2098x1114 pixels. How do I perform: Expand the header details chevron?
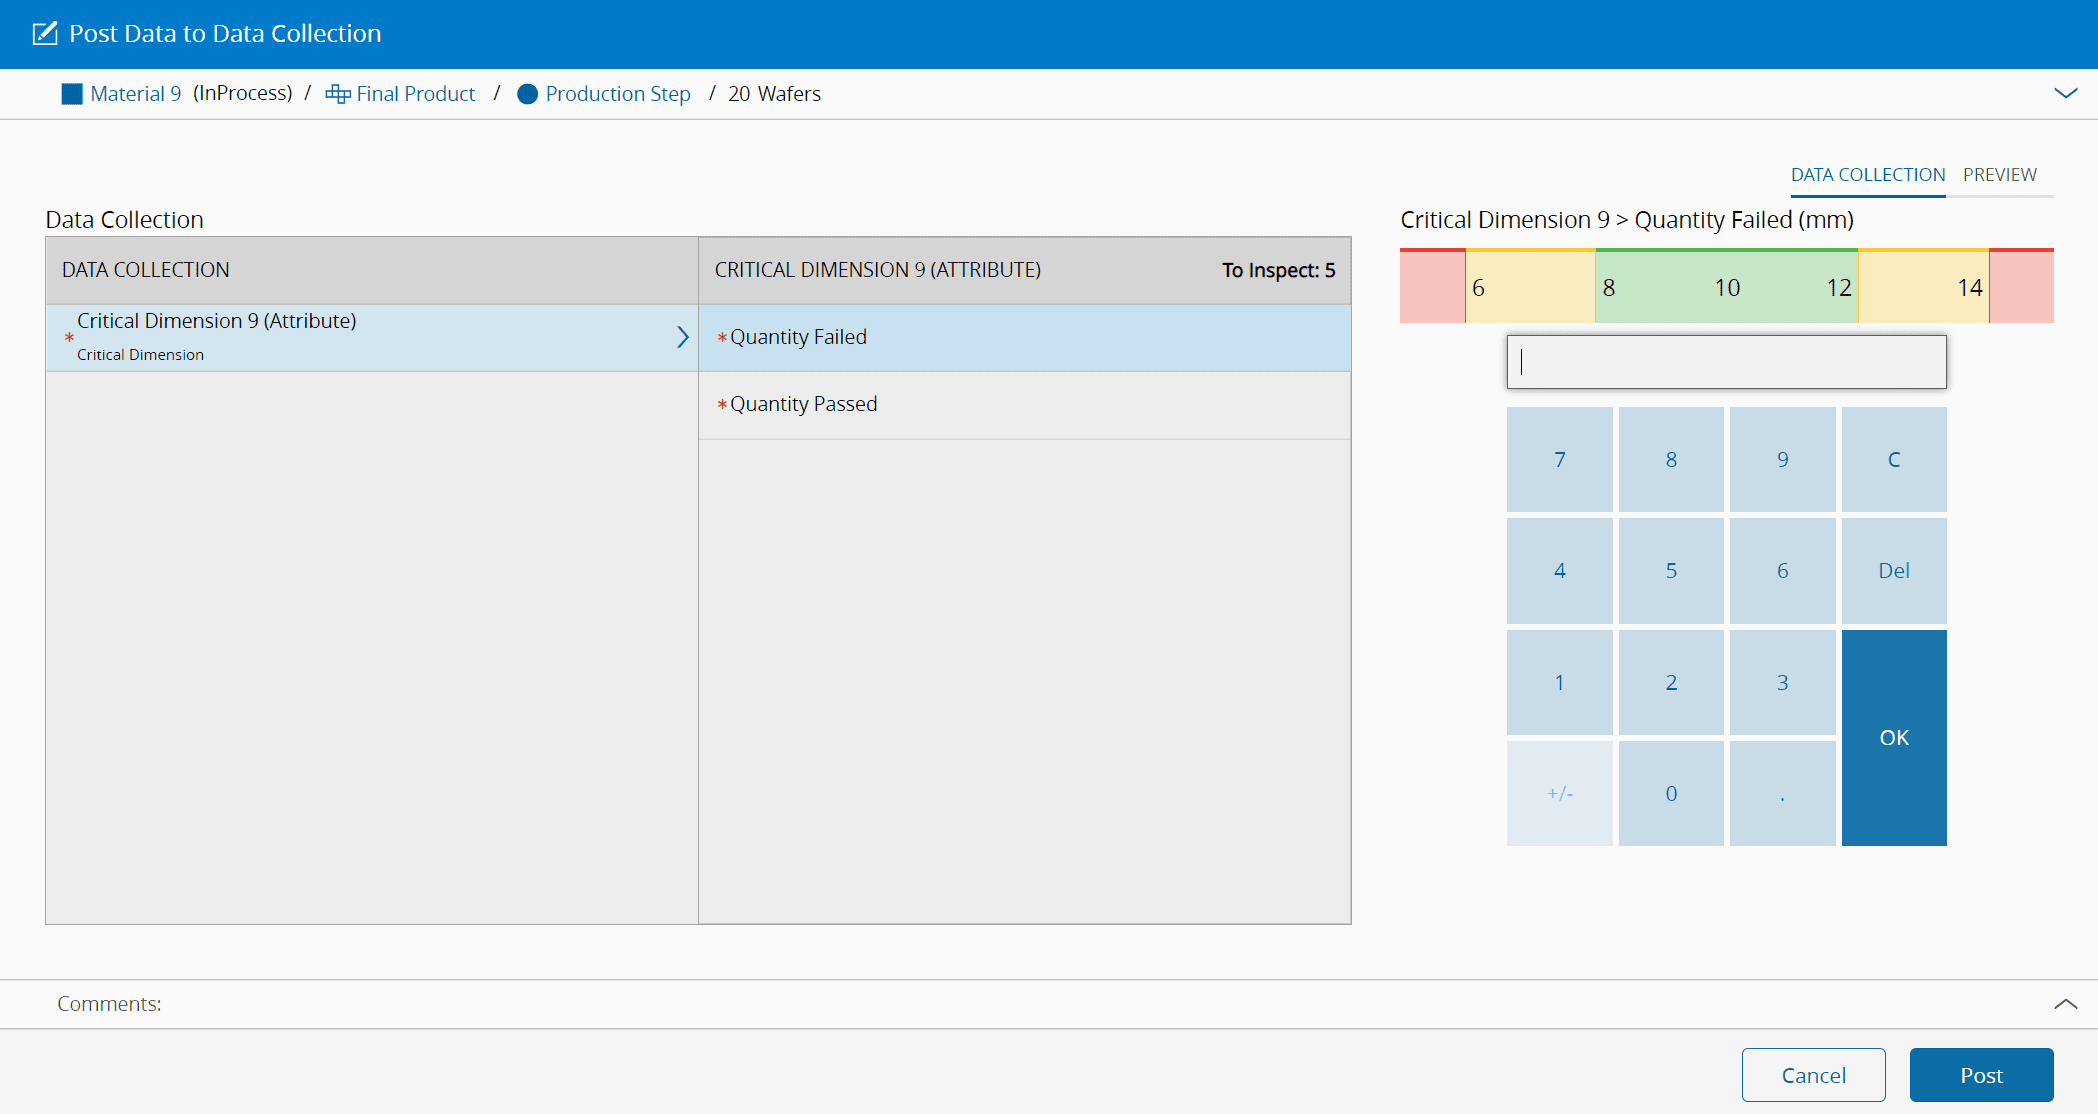point(2065,93)
